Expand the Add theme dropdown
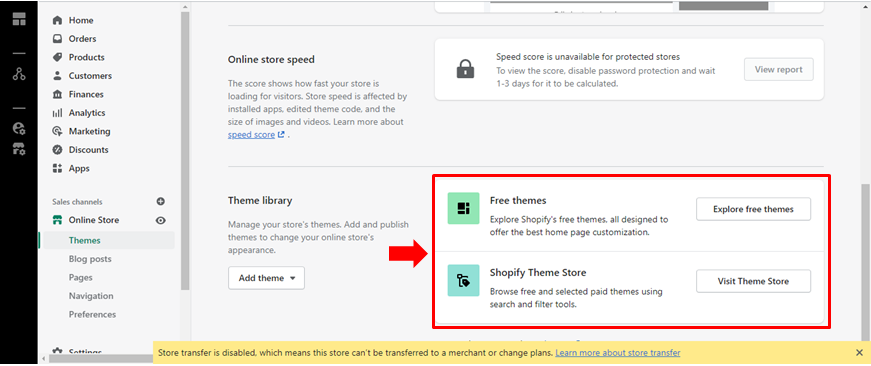871x366 pixels. [266, 278]
